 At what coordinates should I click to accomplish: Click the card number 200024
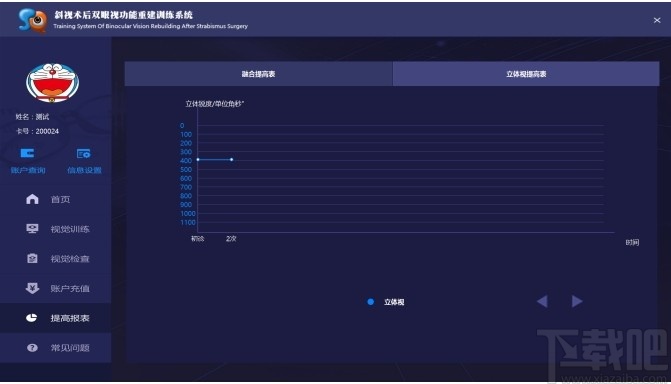tap(47, 131)
